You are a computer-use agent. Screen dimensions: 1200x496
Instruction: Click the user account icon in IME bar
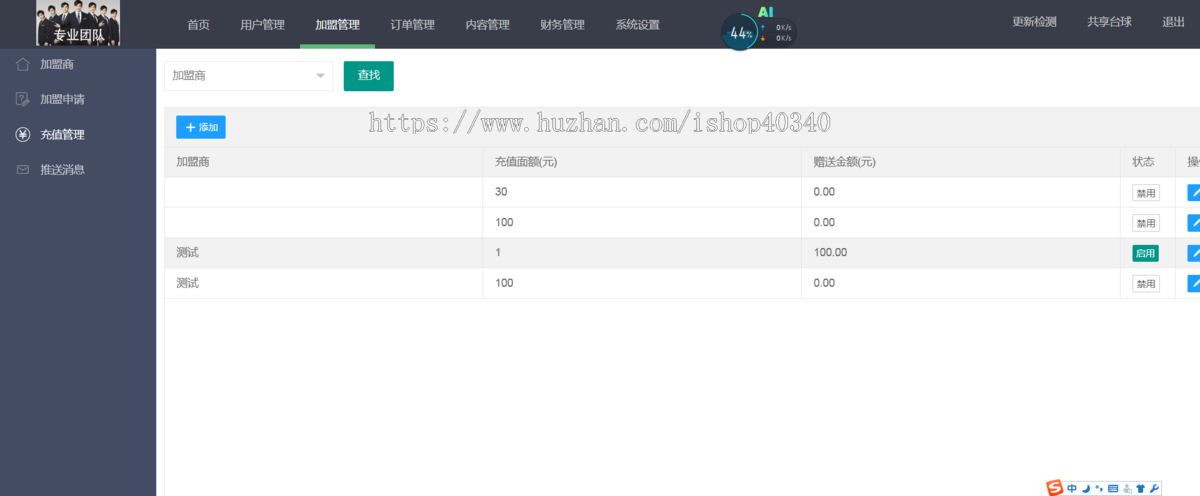(x=1127, y=489)
